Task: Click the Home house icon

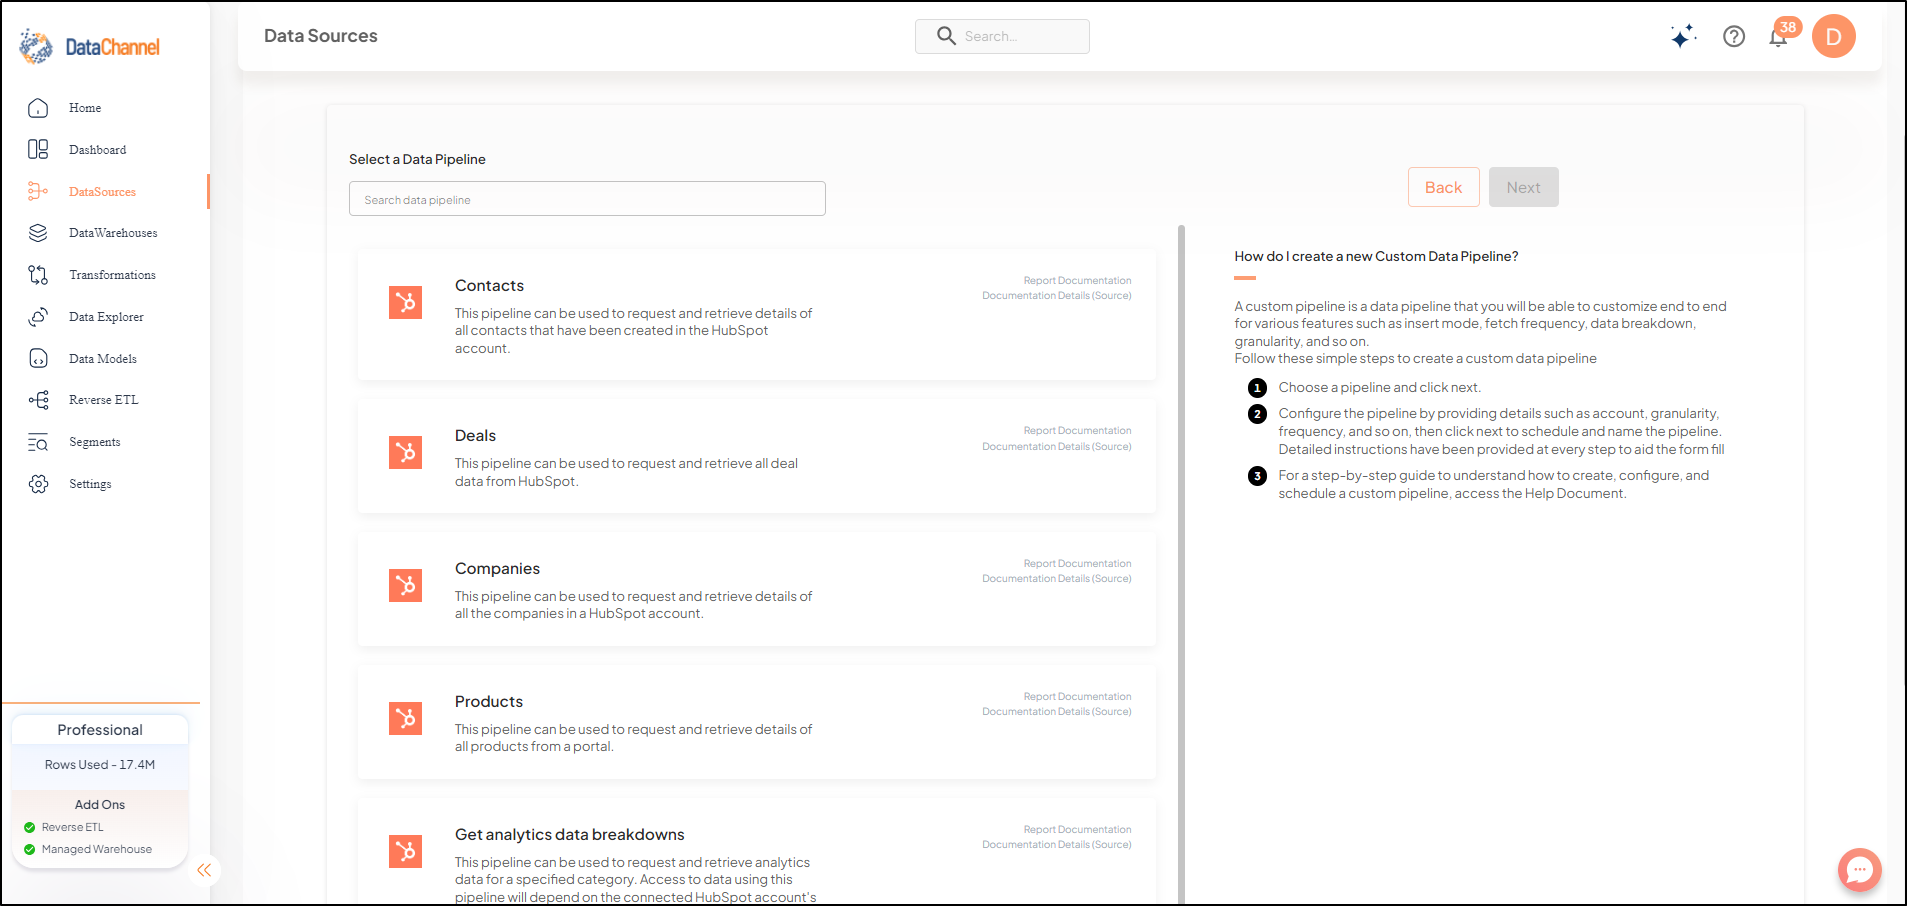Action: pyautogui.click(x=38, y=108)
